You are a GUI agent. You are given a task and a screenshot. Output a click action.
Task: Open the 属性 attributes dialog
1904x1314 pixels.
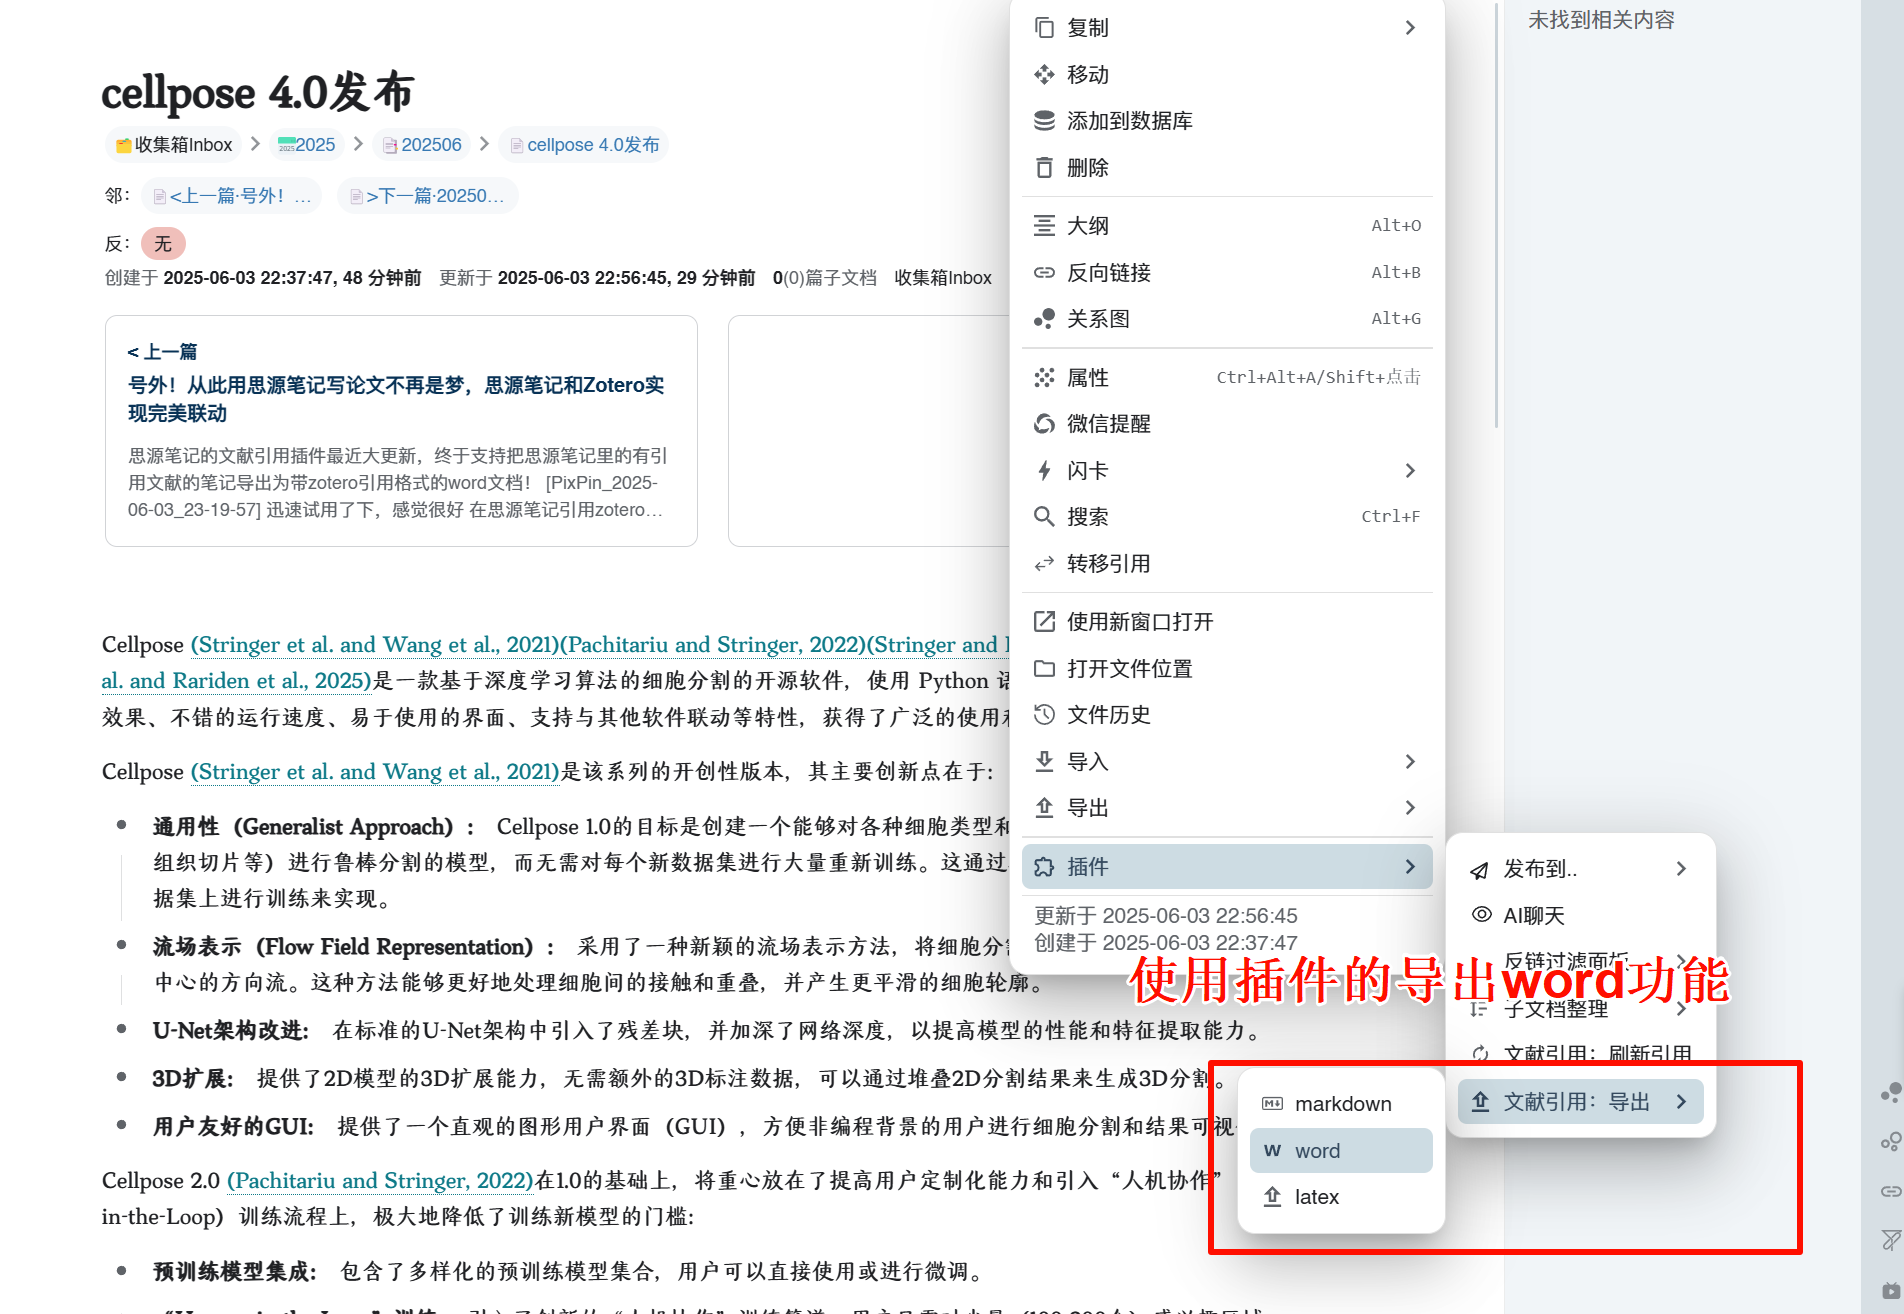(x=1227, y=378)
